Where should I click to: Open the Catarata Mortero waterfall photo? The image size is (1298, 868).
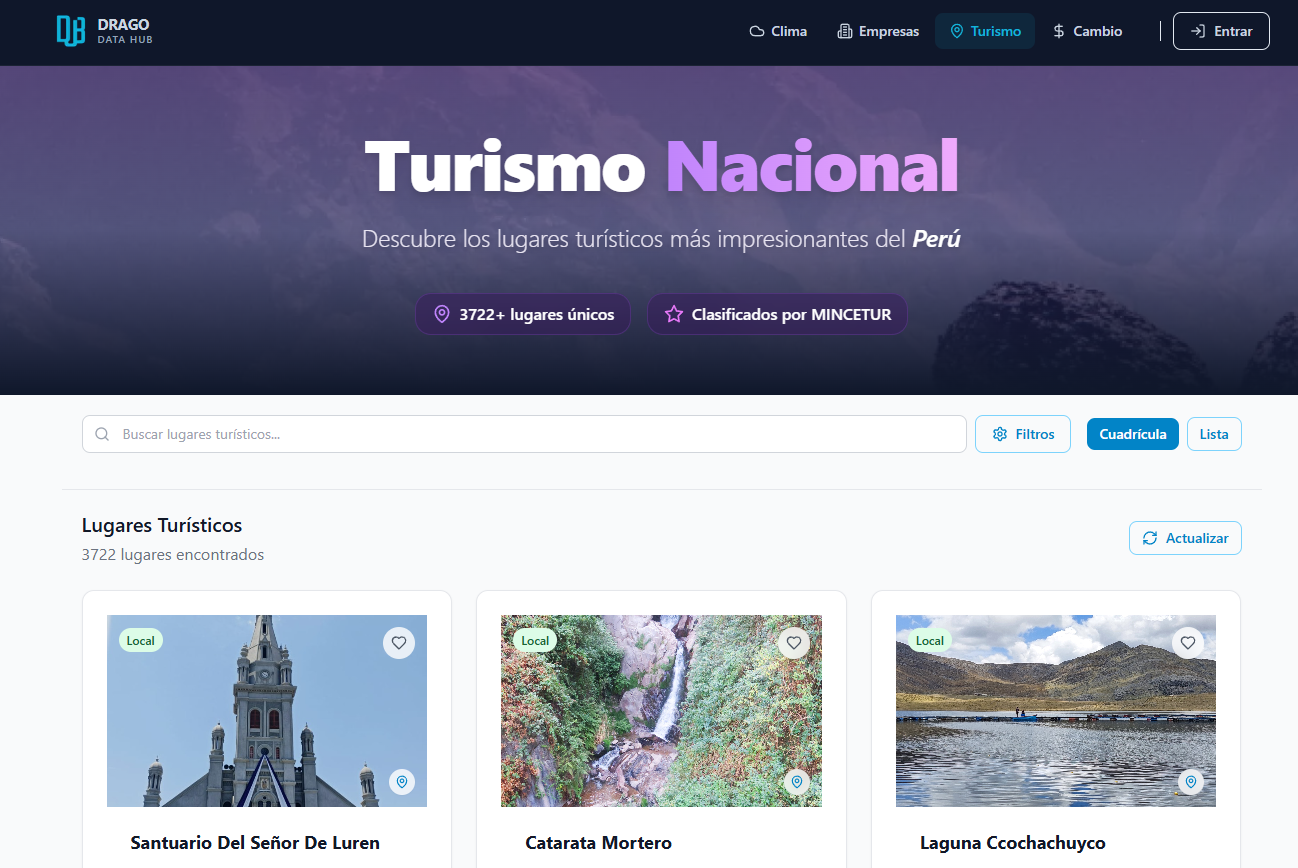tap(661, 711)
